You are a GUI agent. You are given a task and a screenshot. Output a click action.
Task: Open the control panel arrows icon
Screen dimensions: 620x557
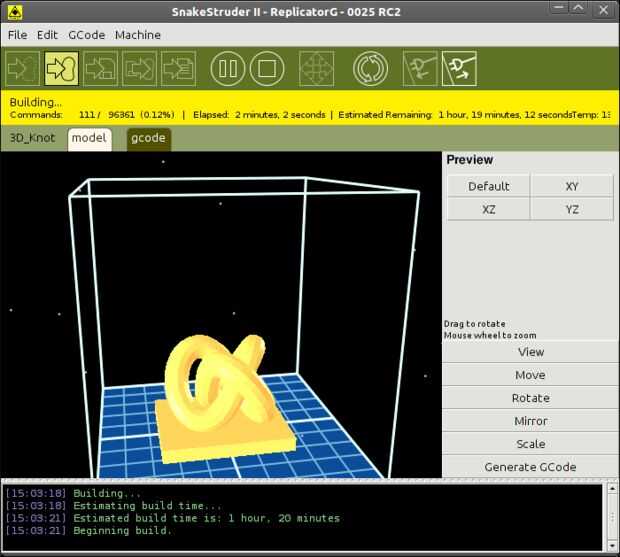[x=317, y=68]
